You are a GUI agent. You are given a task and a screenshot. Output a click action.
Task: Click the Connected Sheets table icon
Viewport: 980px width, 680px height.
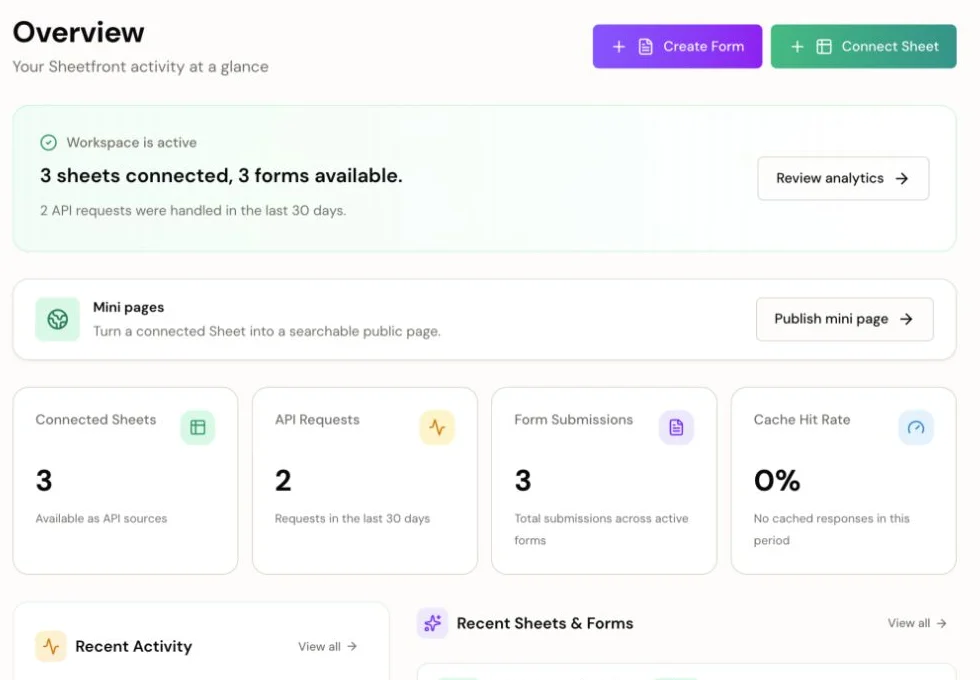click(x=198, y=428)
